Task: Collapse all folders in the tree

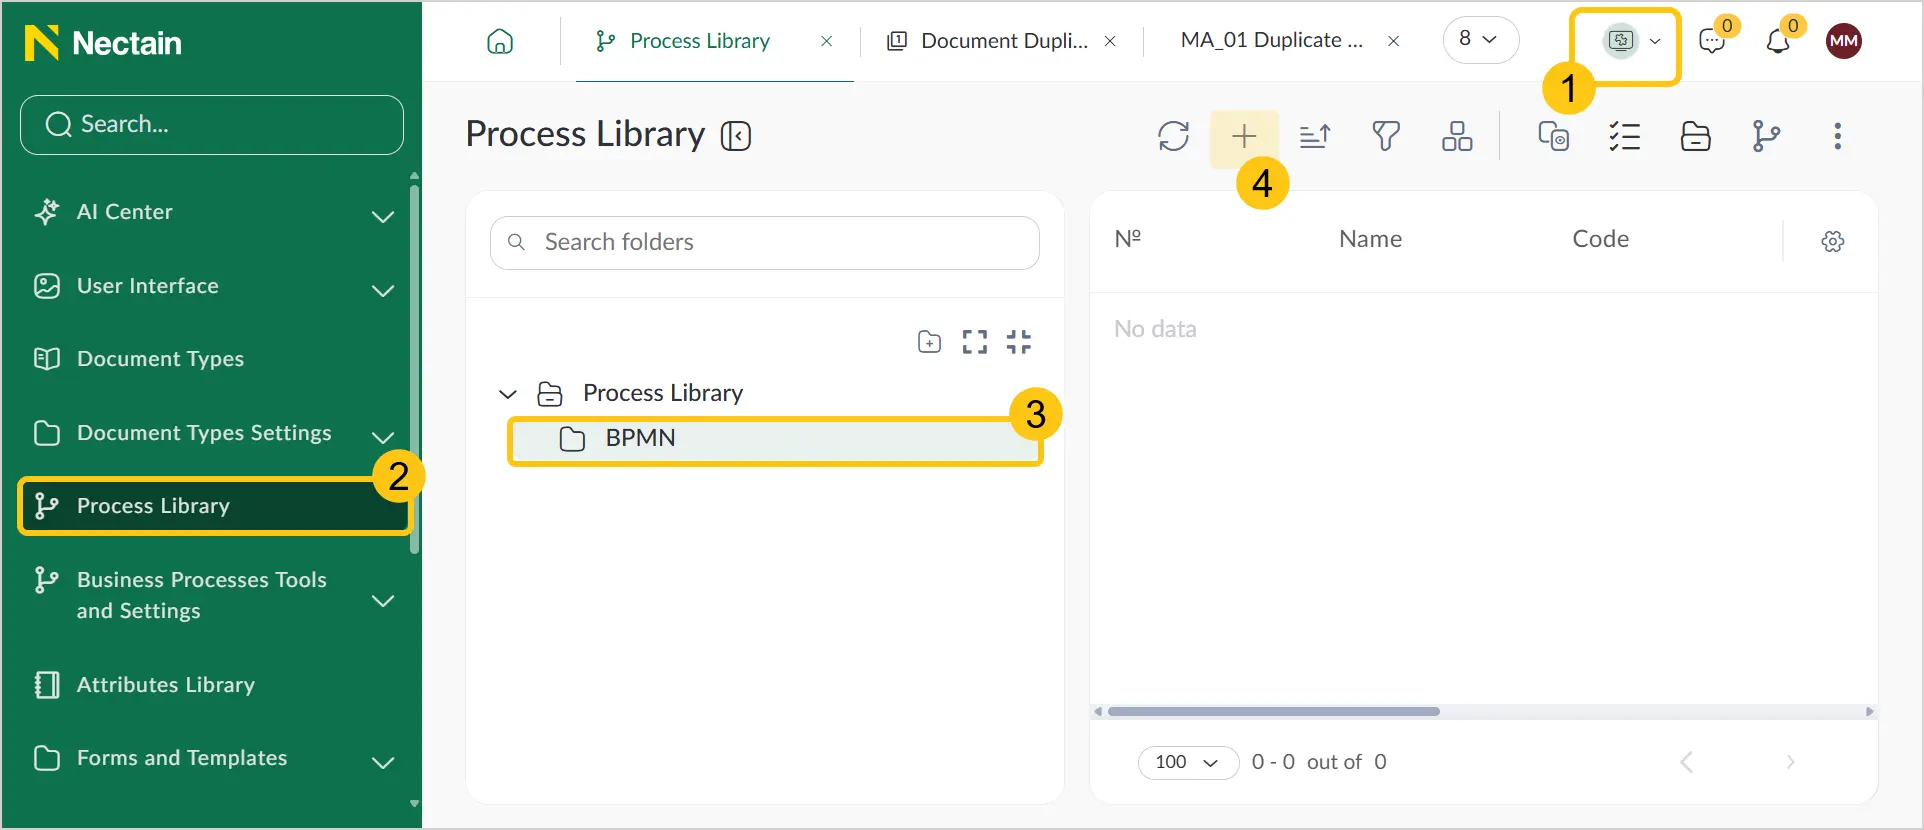Action: (1019, 342)
